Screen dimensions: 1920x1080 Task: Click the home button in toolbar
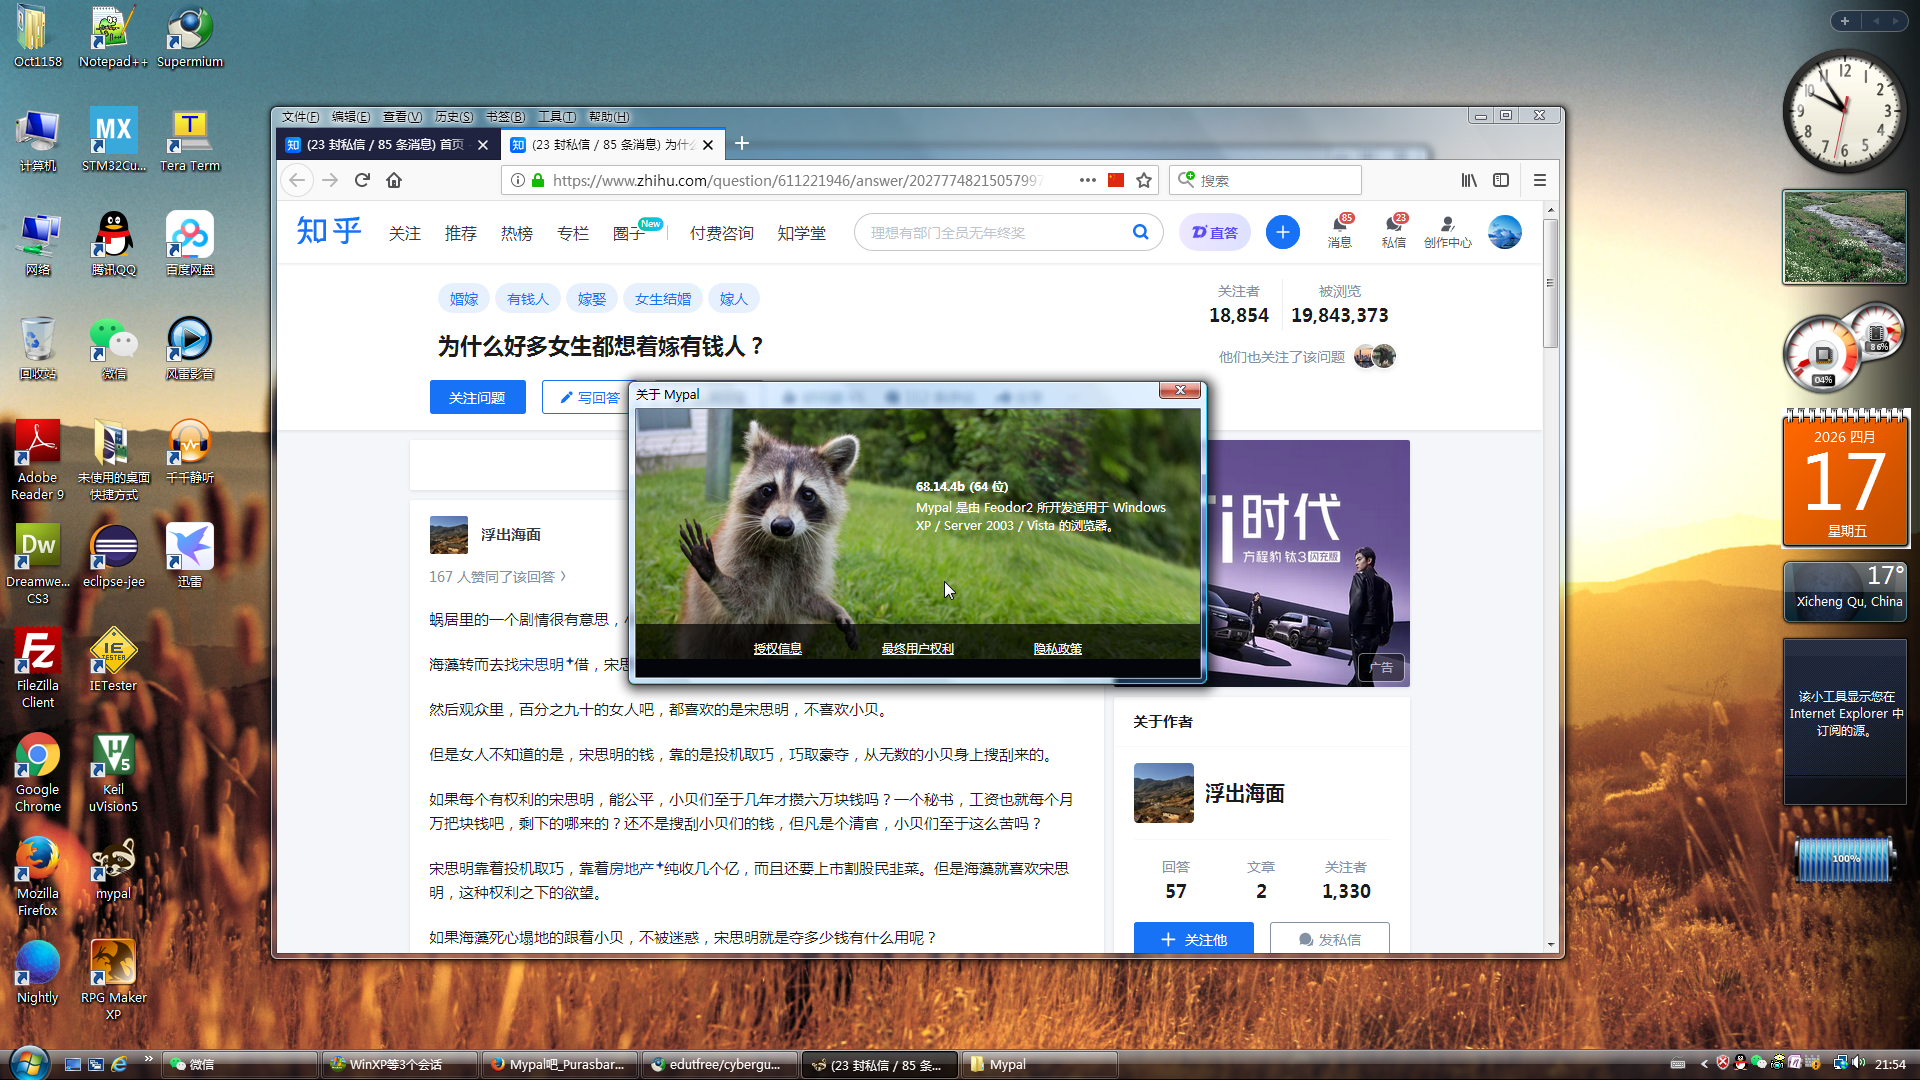click(394, 180)
